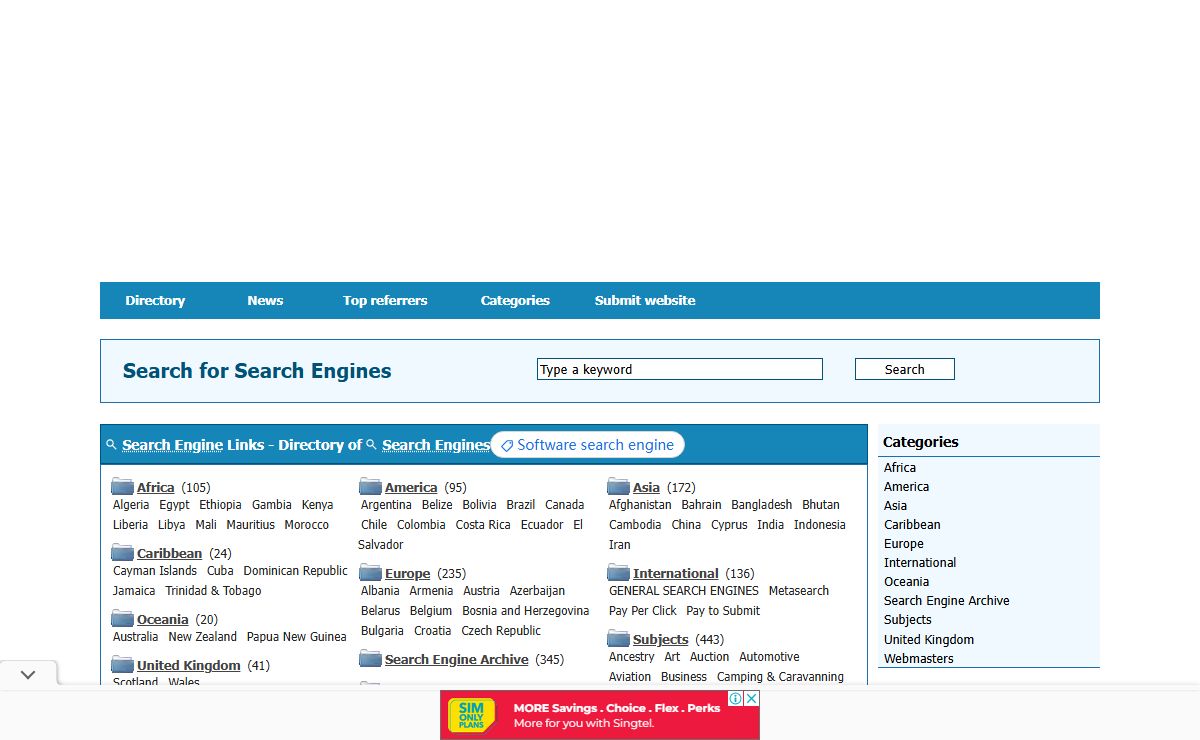This screenshot has width=1200, height=740.
Task: Click the Search button
Action: [x=905, y=369]
